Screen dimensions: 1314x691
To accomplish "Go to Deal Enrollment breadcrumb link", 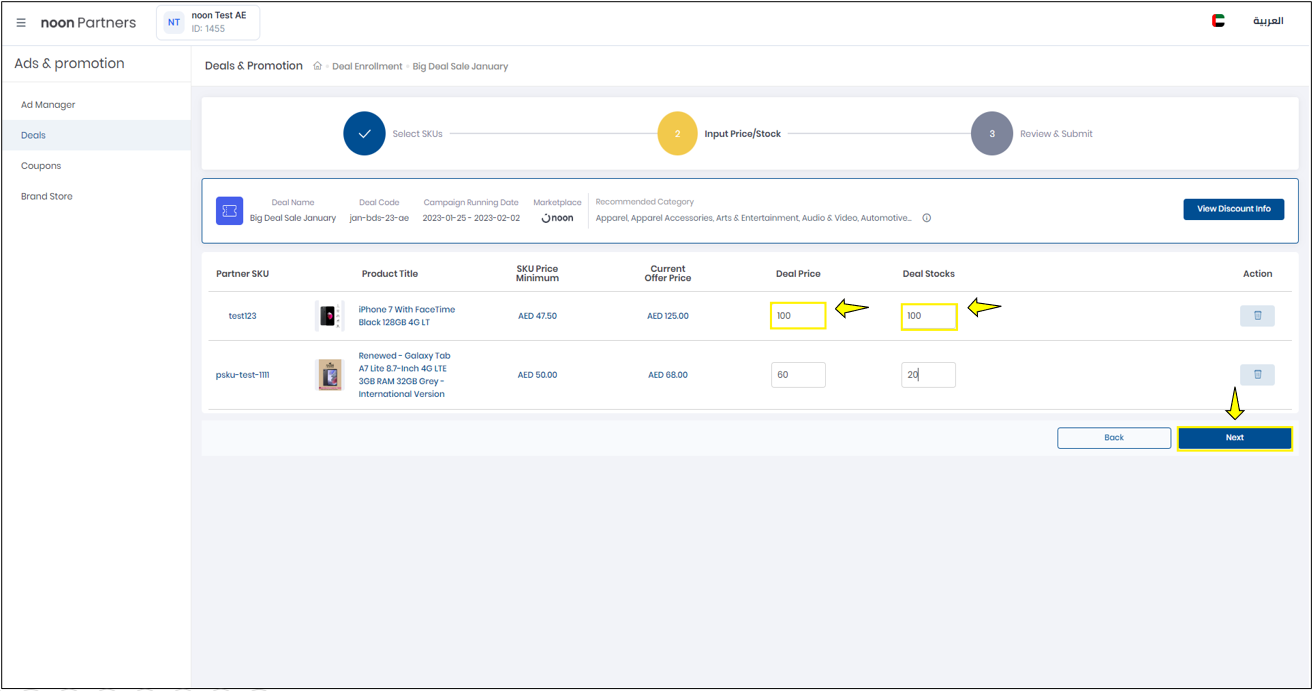I will 367,67.
